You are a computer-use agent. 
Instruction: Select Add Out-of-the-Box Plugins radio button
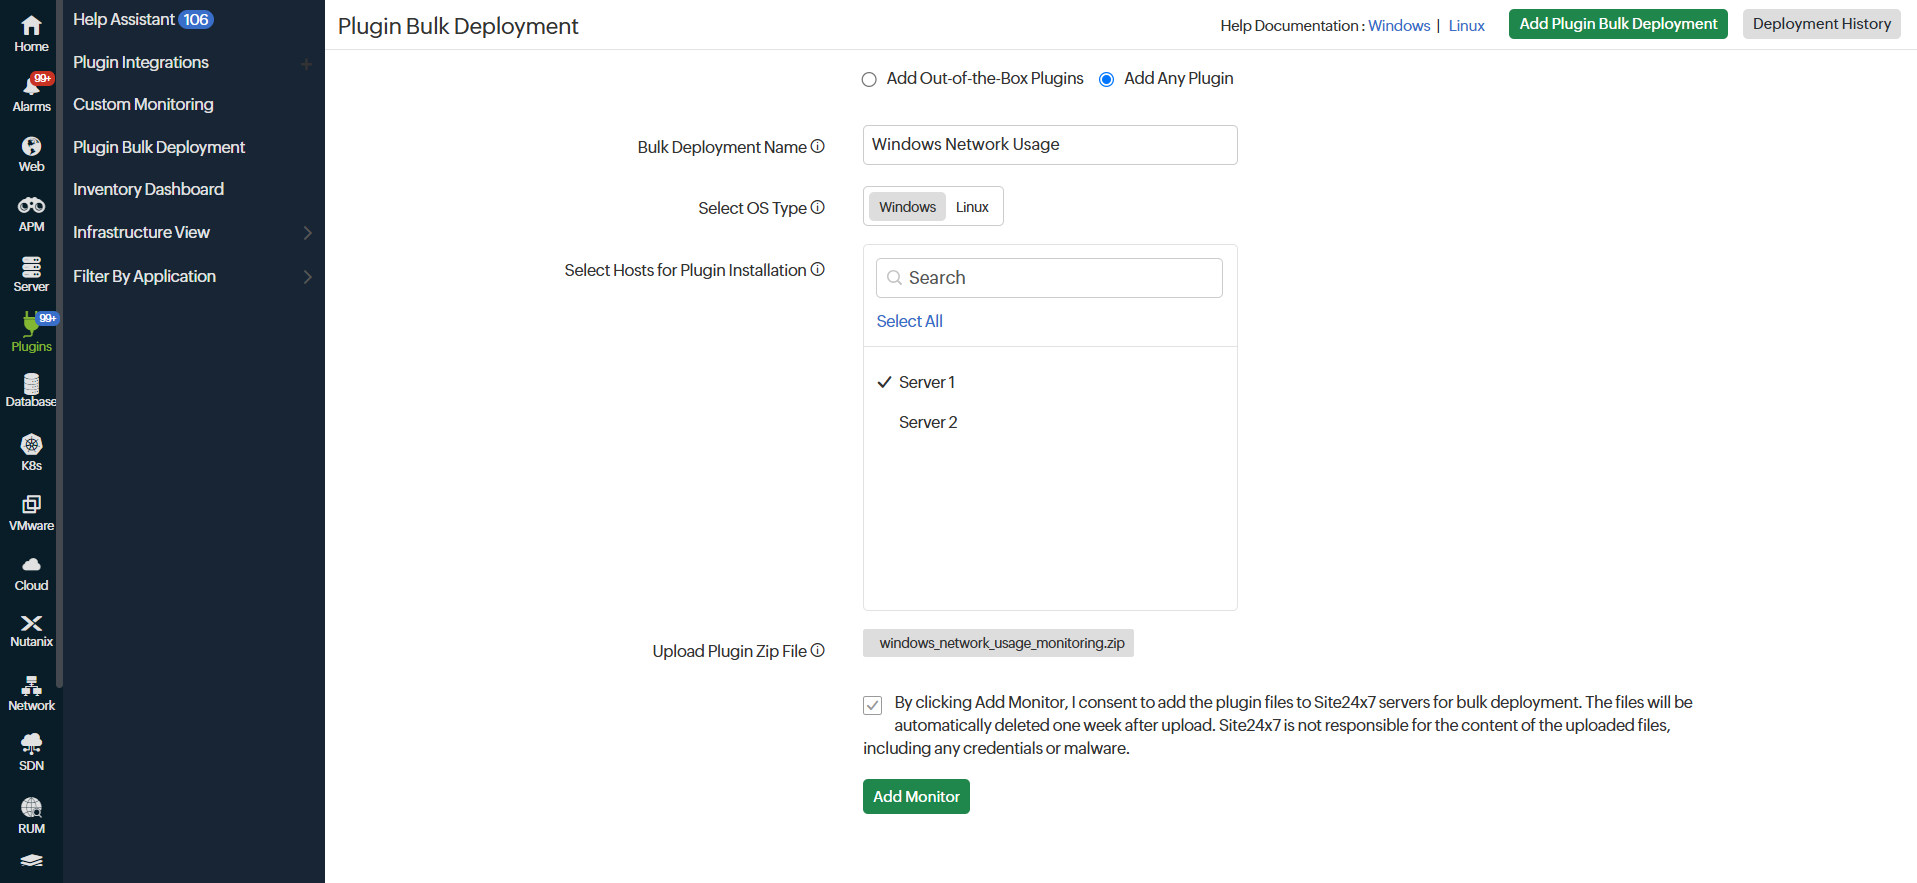869,80
